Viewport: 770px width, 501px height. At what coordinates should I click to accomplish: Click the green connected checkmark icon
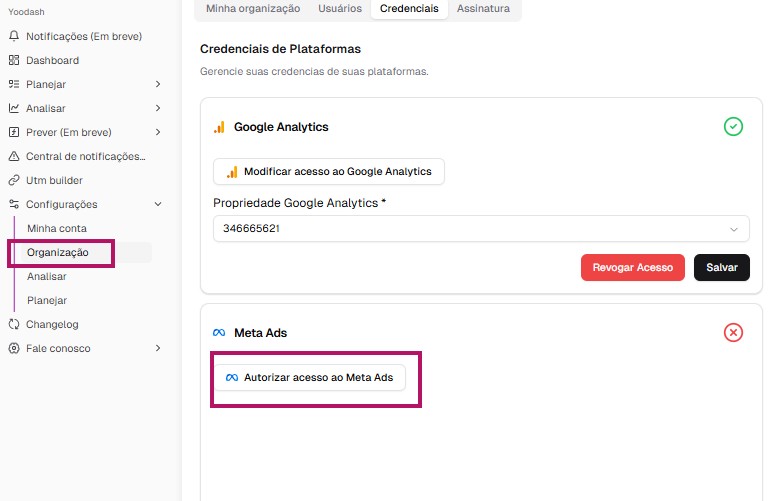(x=733, y=127)
